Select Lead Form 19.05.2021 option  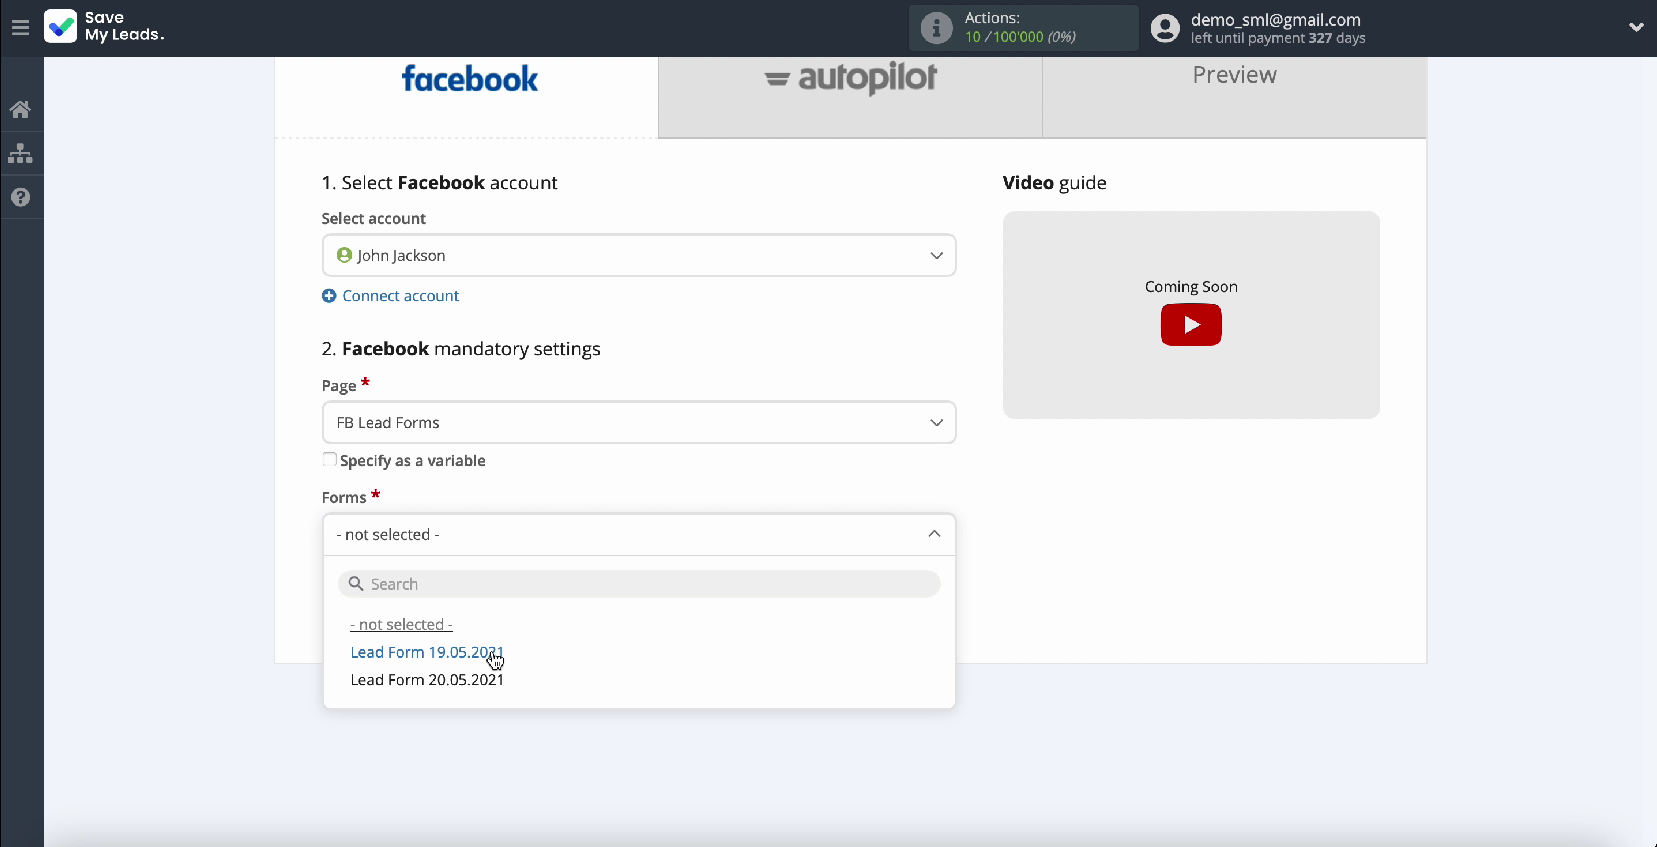pos(426,652)
